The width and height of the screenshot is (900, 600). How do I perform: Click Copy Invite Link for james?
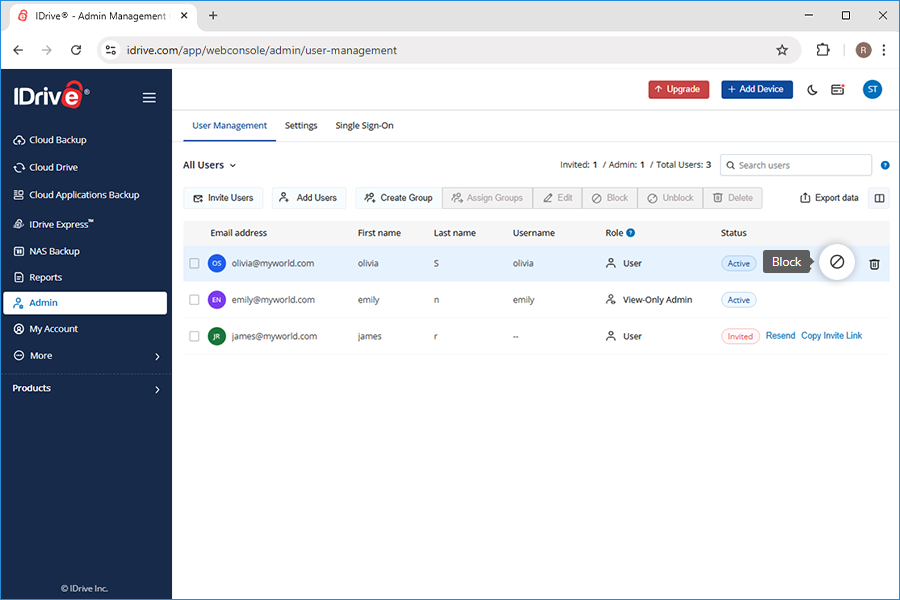tap(831, 336)
